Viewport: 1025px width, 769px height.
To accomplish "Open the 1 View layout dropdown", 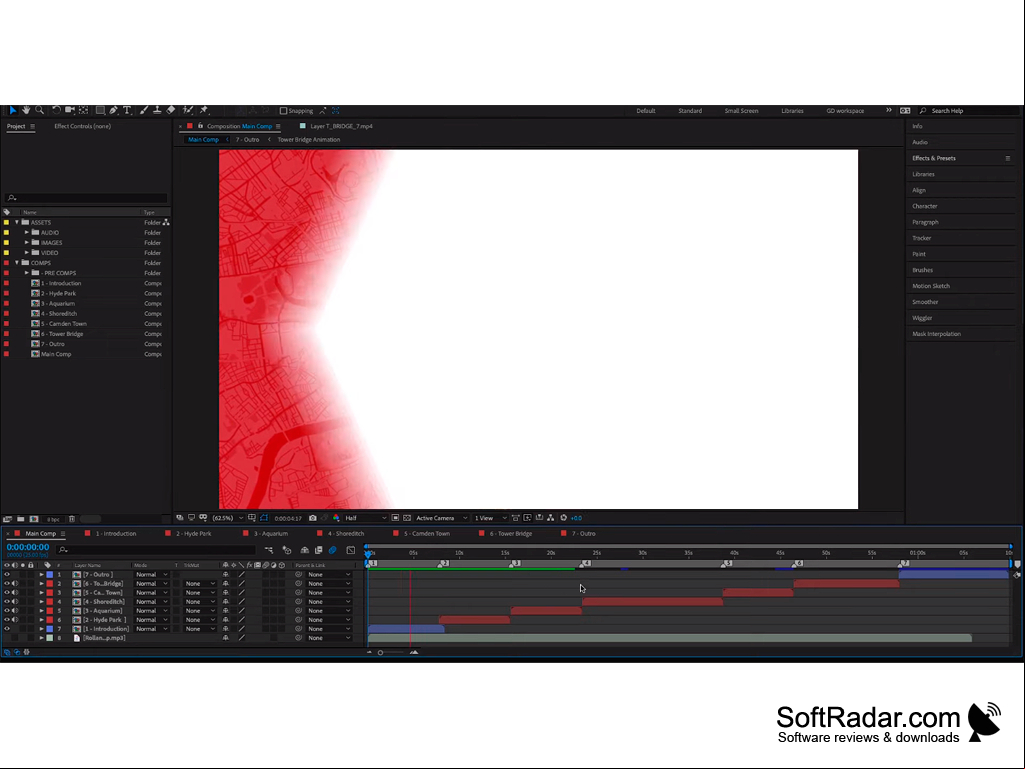I will click(x=490, y=518).
